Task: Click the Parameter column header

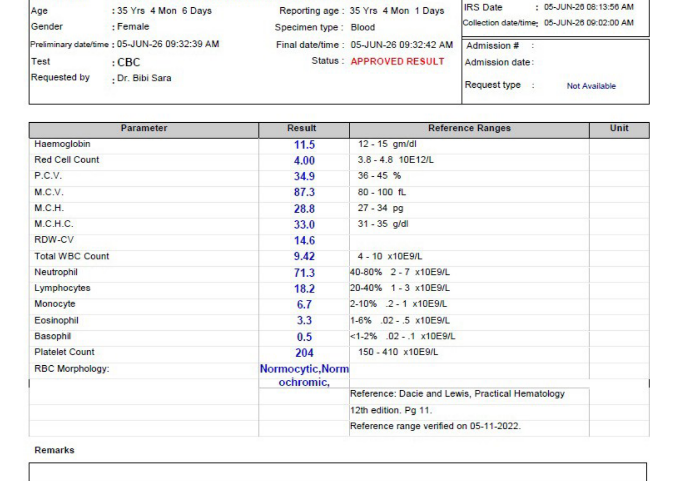Action: 144,128
